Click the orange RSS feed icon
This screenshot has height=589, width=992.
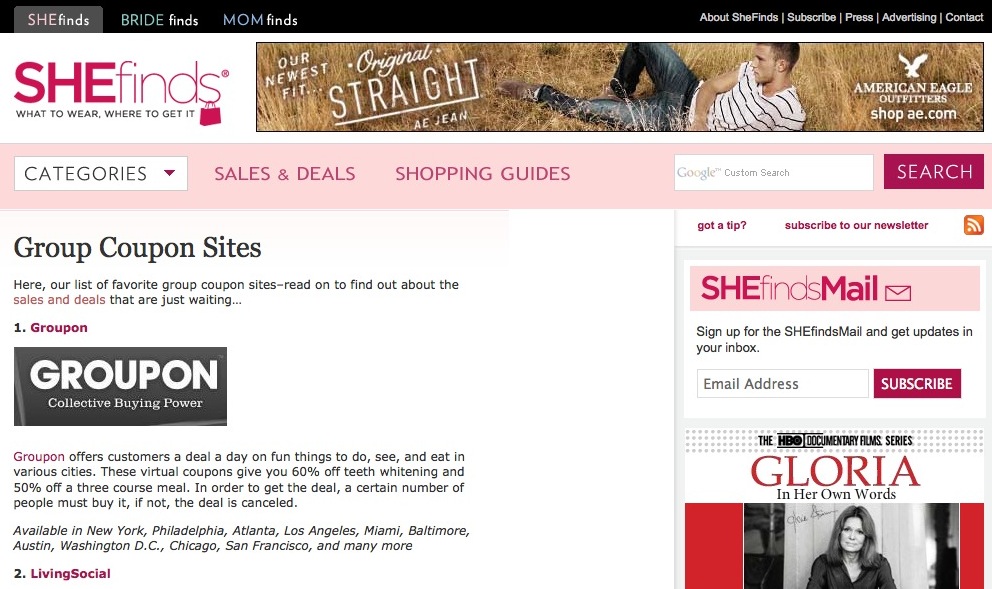pyautogui.click(x=974, y=225)
